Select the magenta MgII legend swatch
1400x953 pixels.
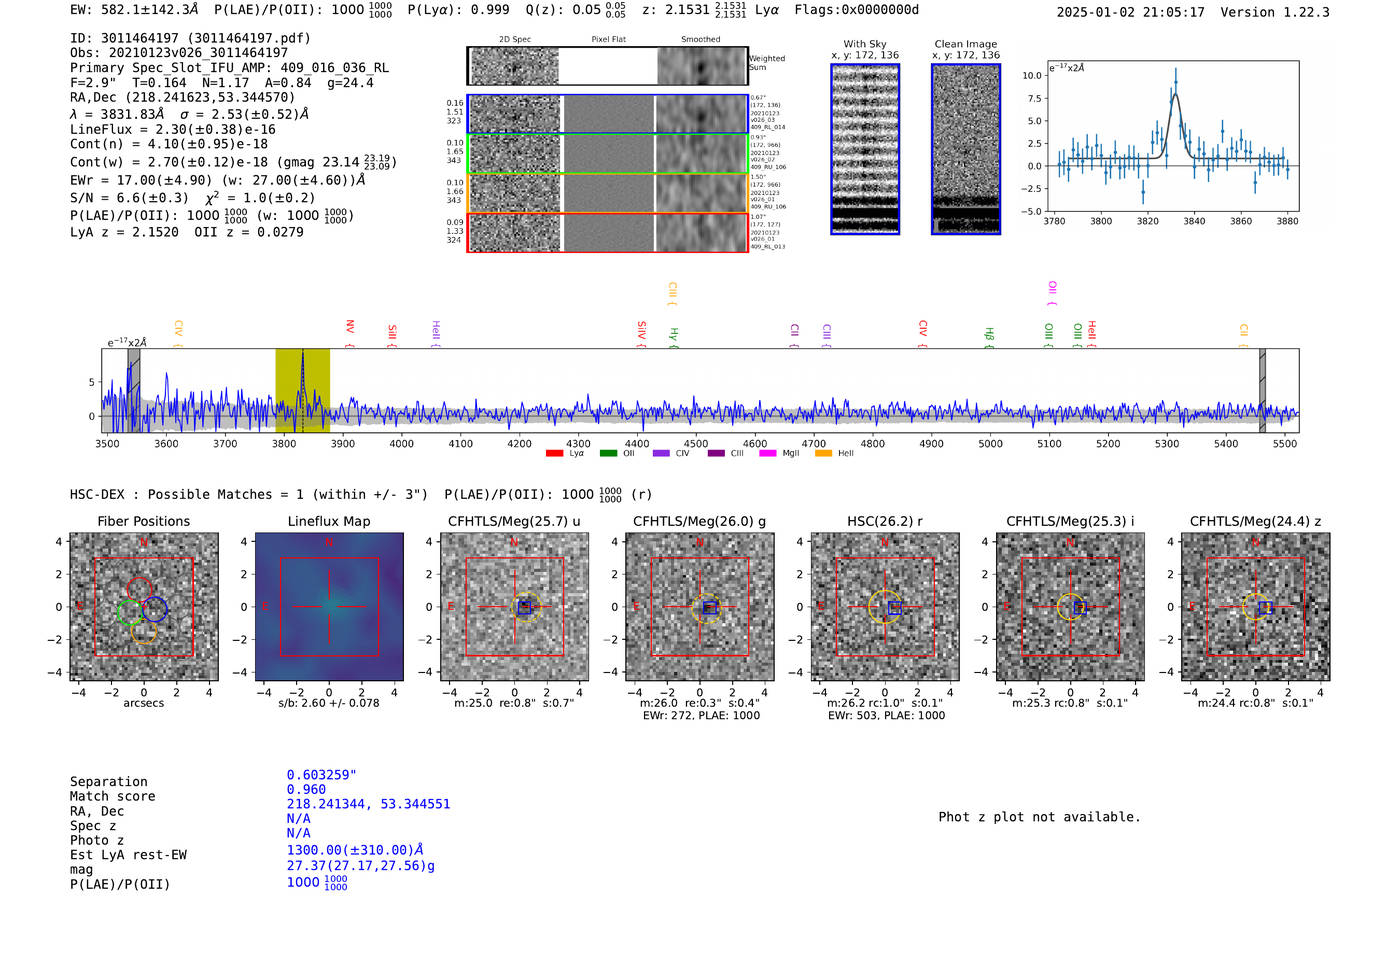pos(768,453)
